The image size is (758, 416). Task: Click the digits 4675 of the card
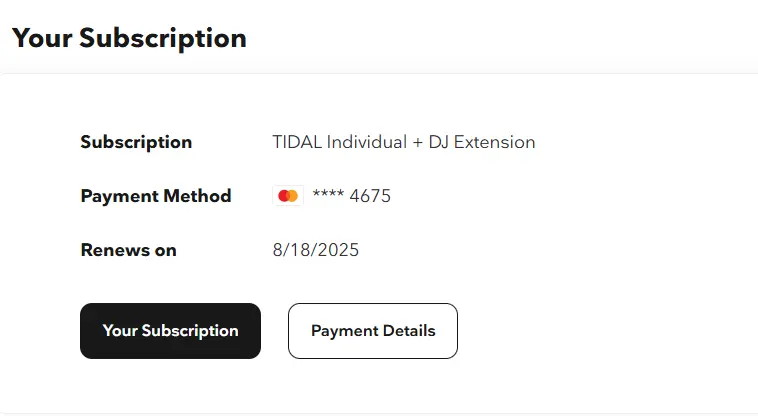tap(370, 196)
